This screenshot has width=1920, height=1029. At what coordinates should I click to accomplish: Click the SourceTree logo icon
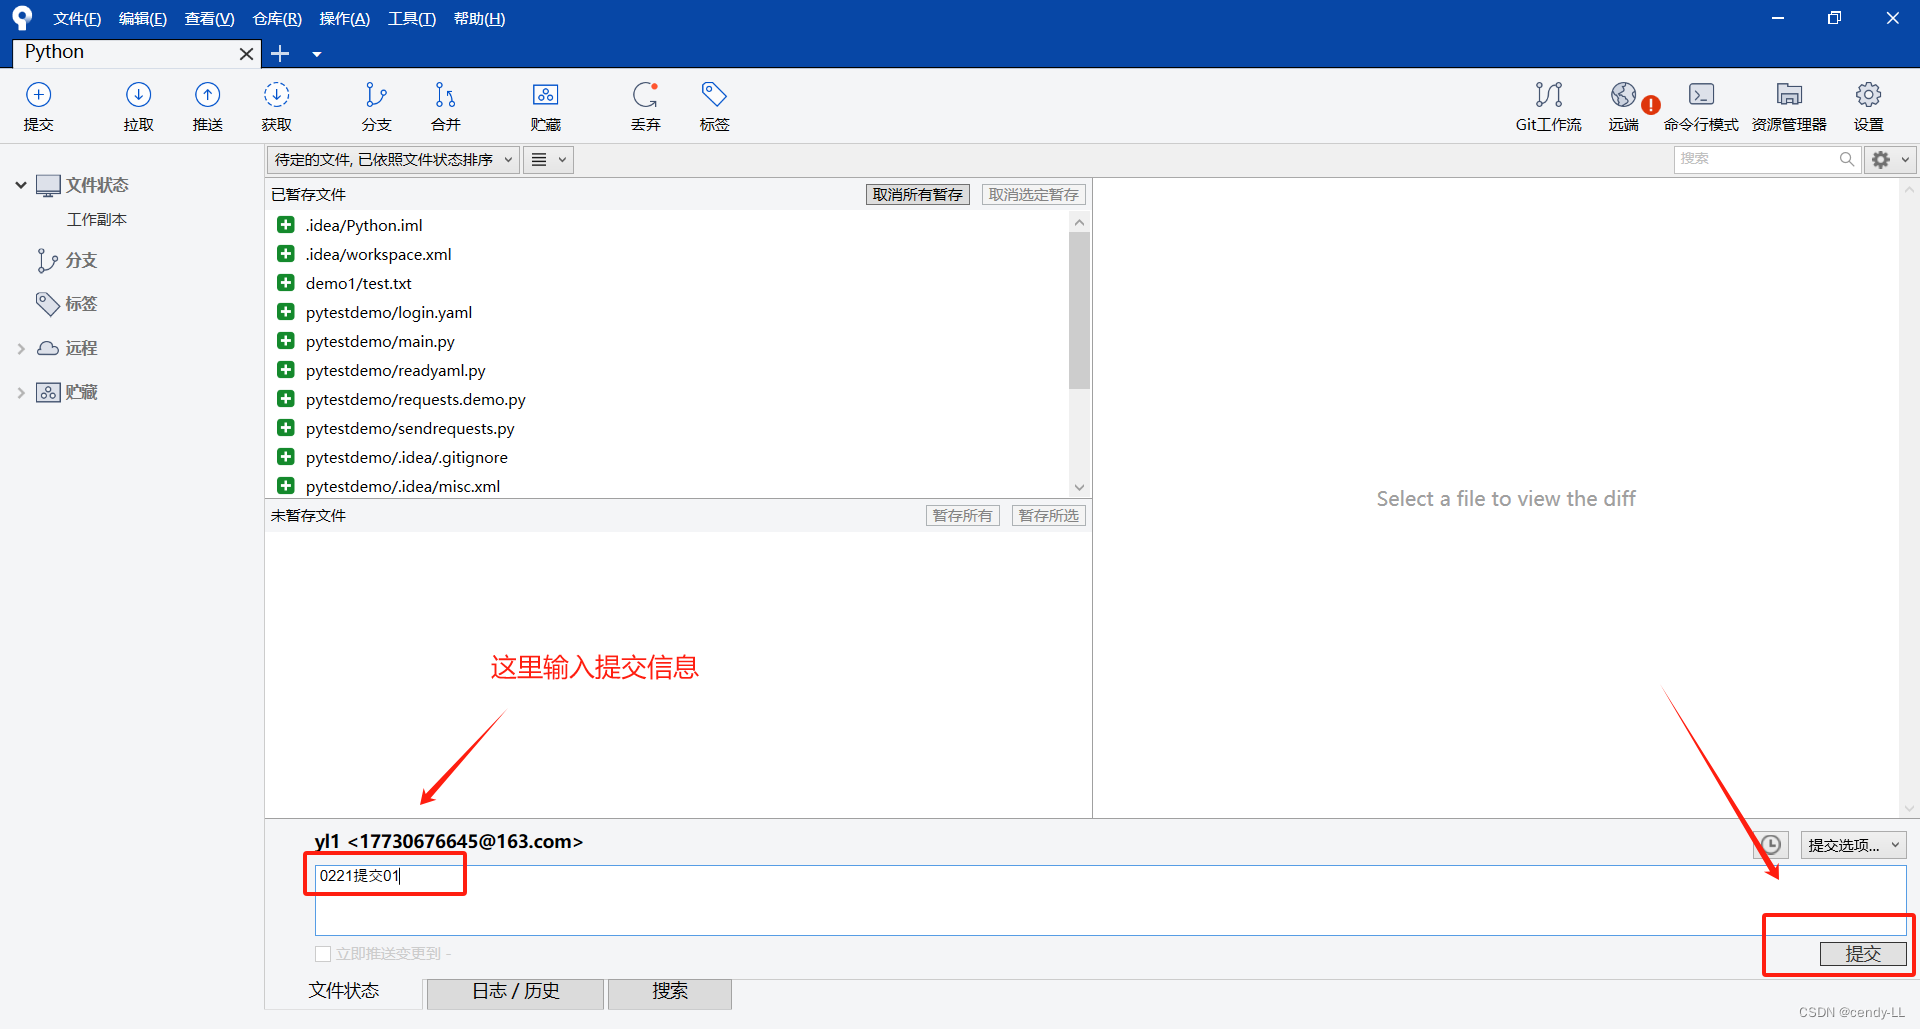click(x=22, y=18)
